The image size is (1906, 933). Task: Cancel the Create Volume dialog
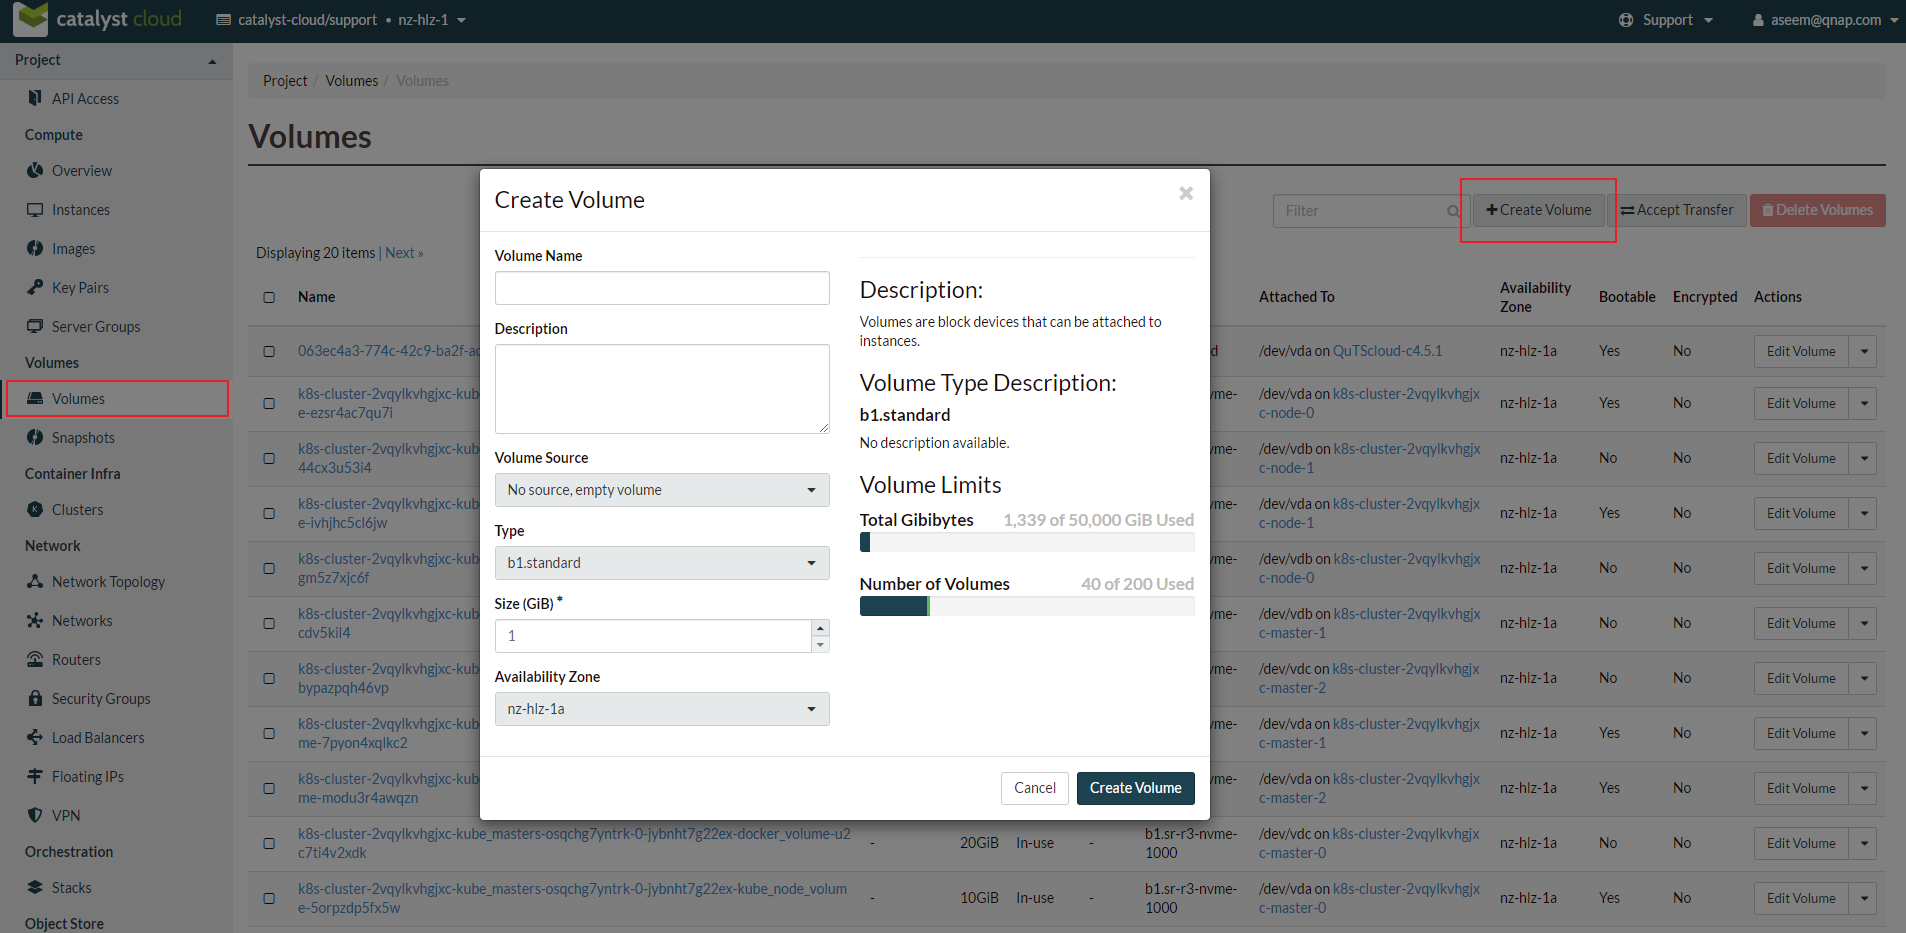[x=1034, y=788]
